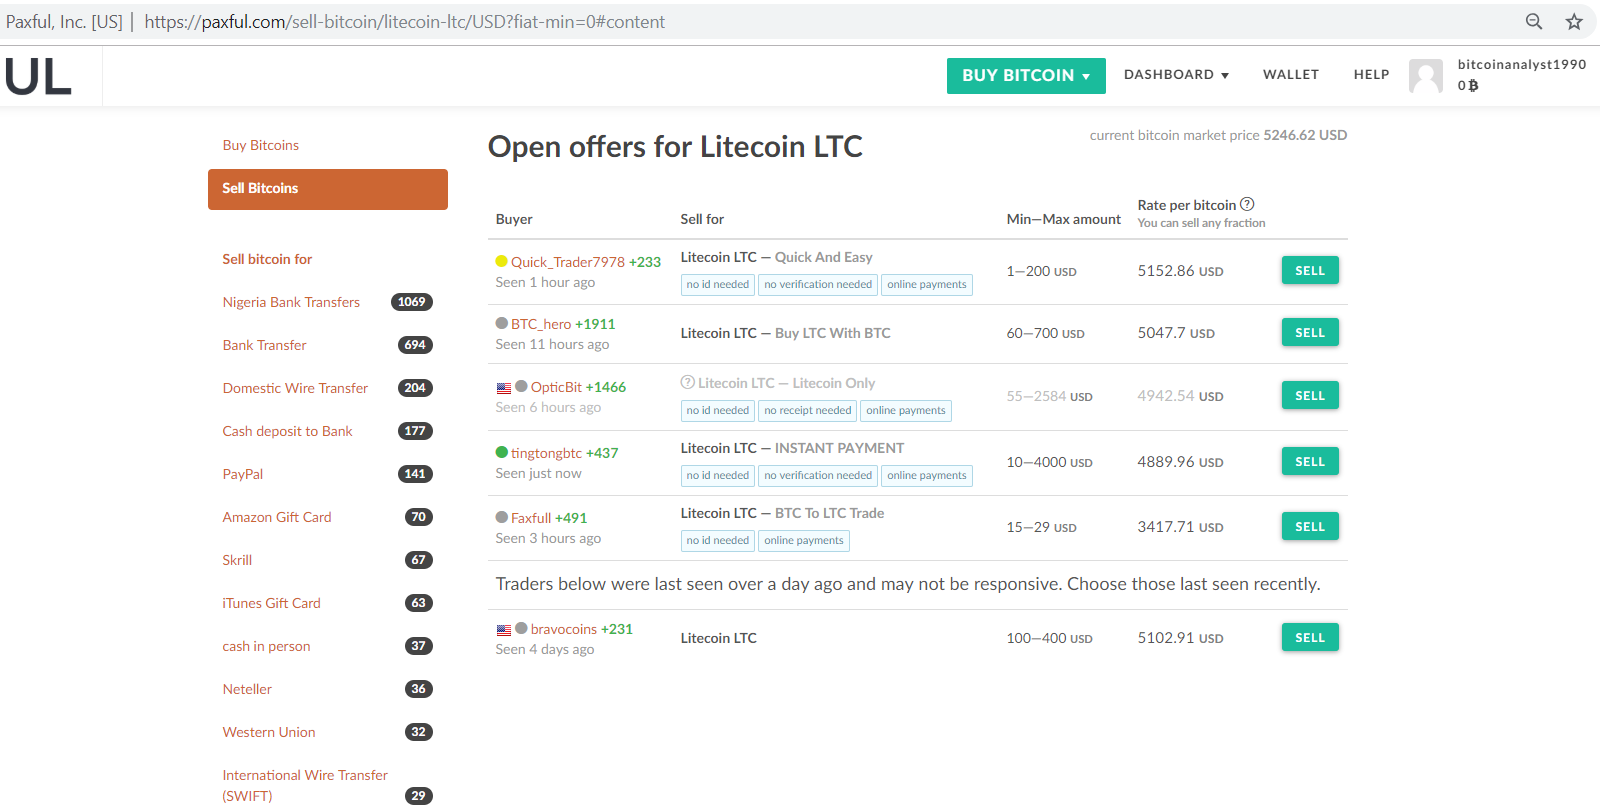1600x805 pixels.
Task: Click the 0 bitcoin wallet balance
Action: 1468,86
